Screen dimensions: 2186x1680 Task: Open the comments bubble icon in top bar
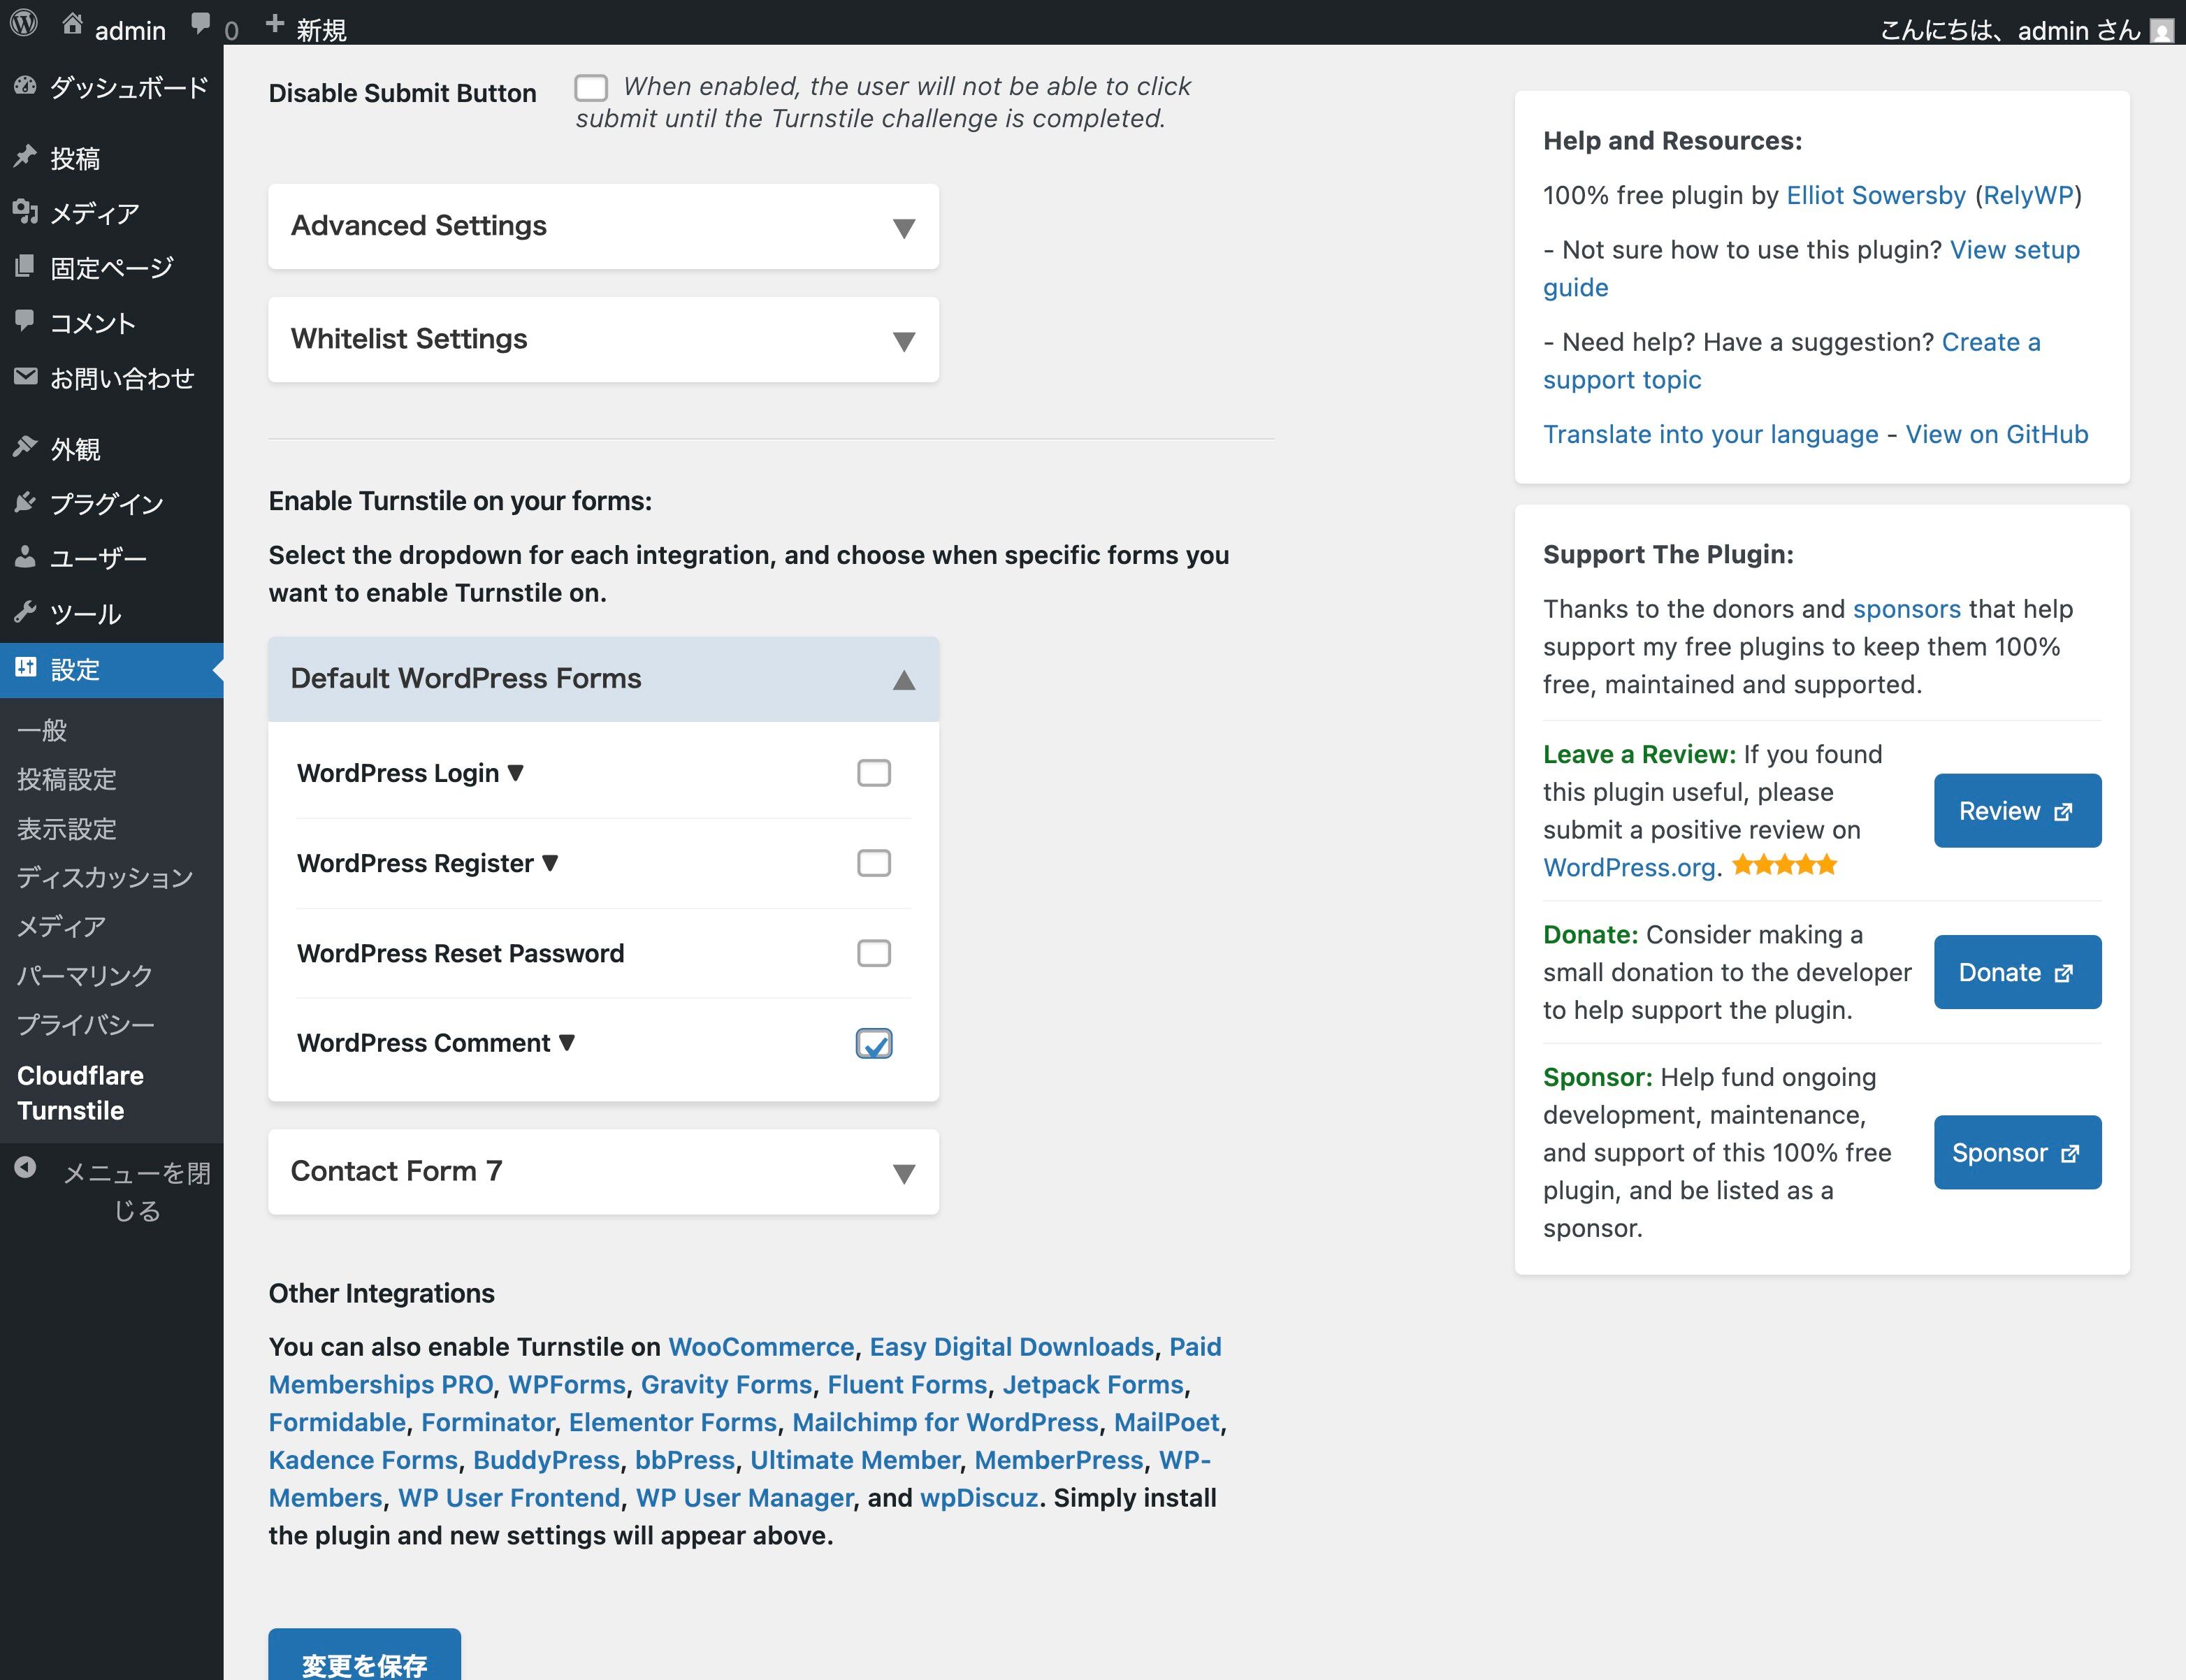pos(201,24)
